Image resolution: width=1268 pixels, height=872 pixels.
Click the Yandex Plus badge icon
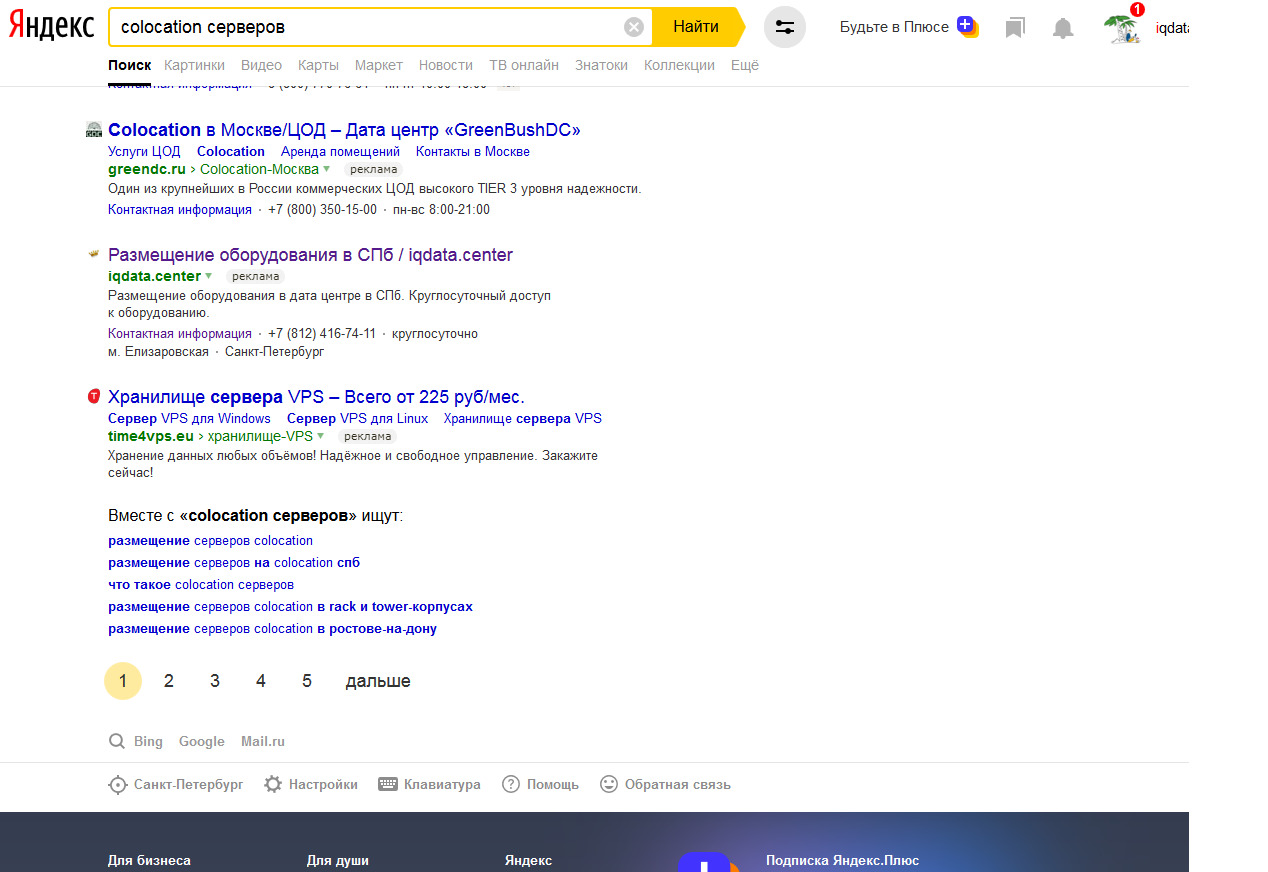point(967,26)
